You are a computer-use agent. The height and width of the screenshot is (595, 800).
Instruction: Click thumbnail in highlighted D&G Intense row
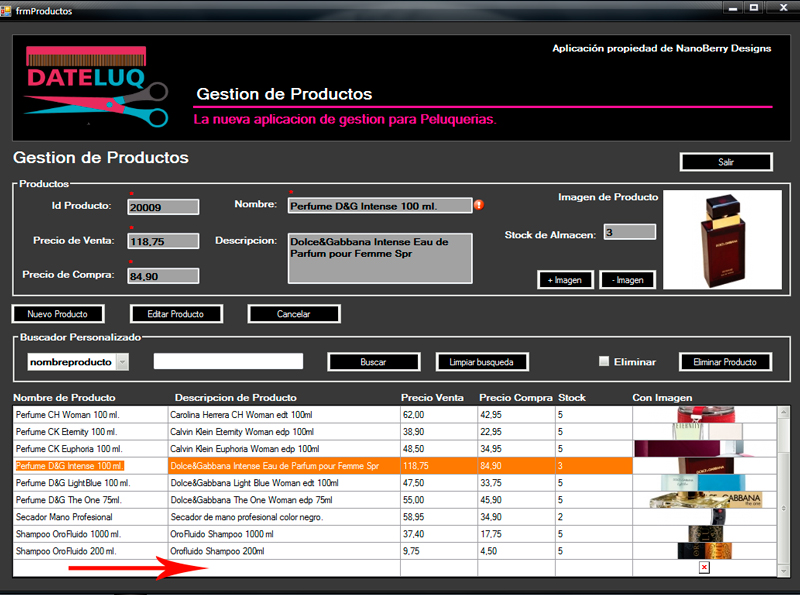706,465
